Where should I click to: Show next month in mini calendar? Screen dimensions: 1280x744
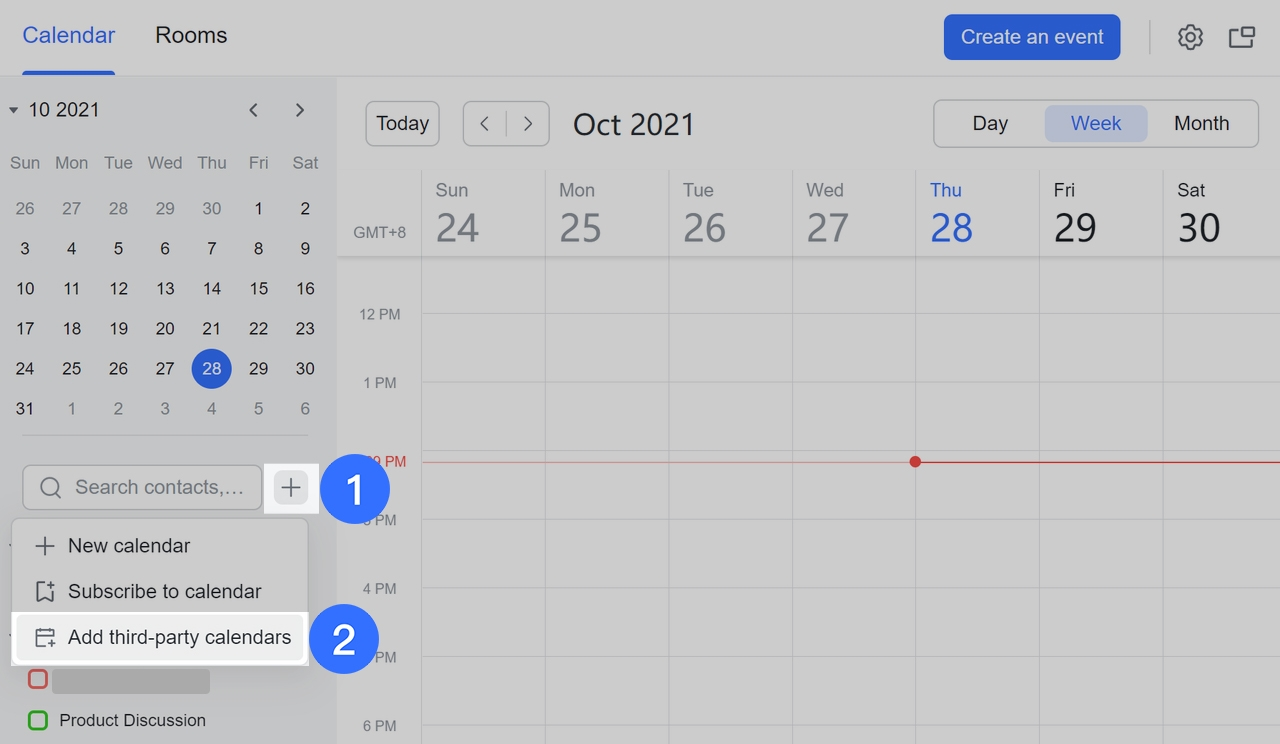(300, 110)
